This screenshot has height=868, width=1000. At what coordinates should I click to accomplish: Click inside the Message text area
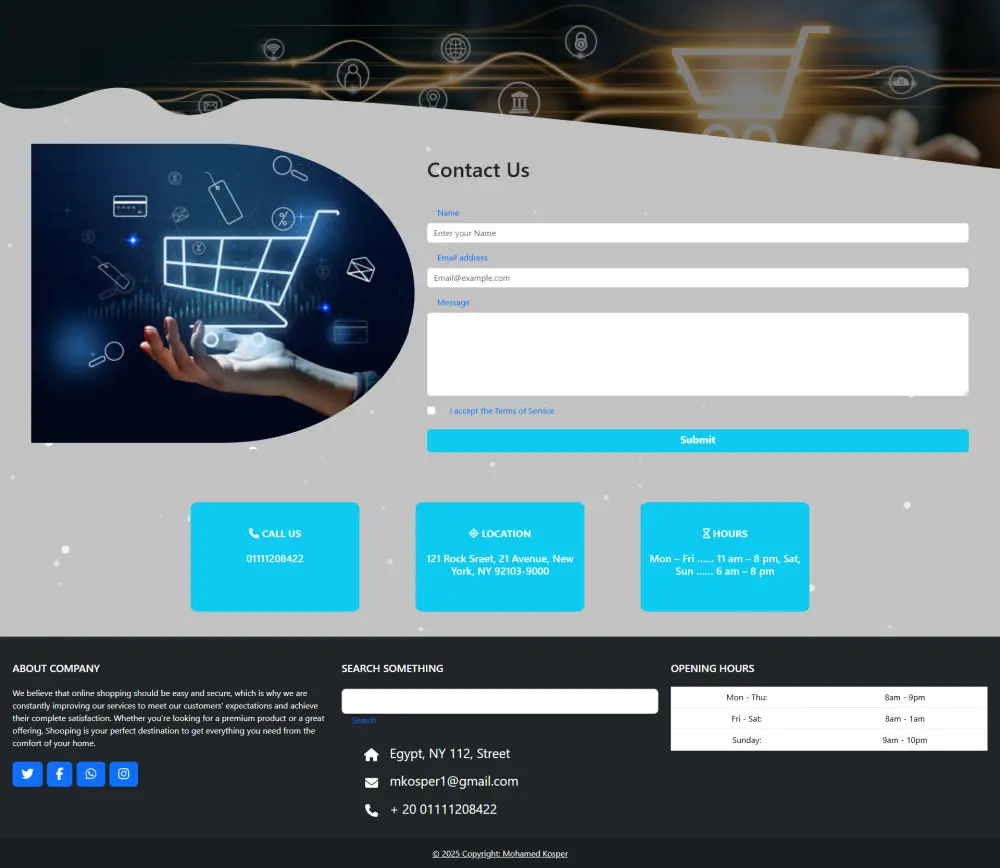(x=697, y=354)
